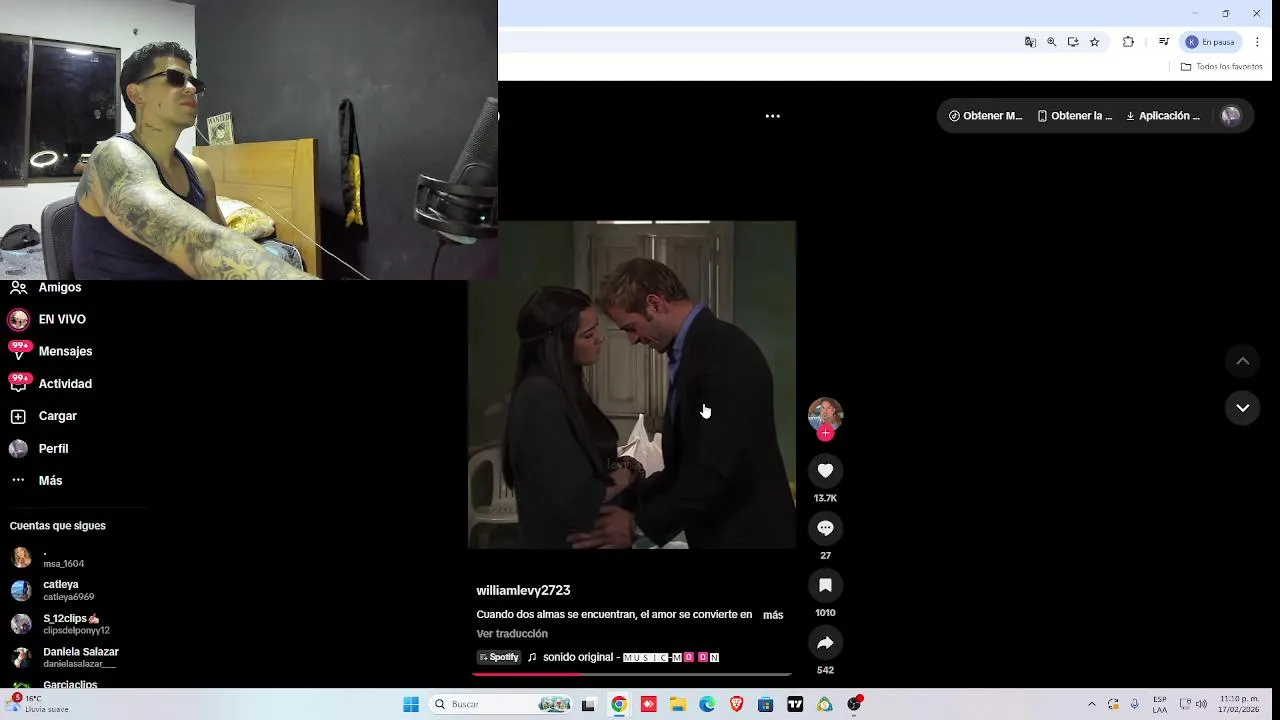Viewport: 1280px width, 720px height.
Task: Open the TikTok profile avatar at top right
Action: tap(1231, 116)
